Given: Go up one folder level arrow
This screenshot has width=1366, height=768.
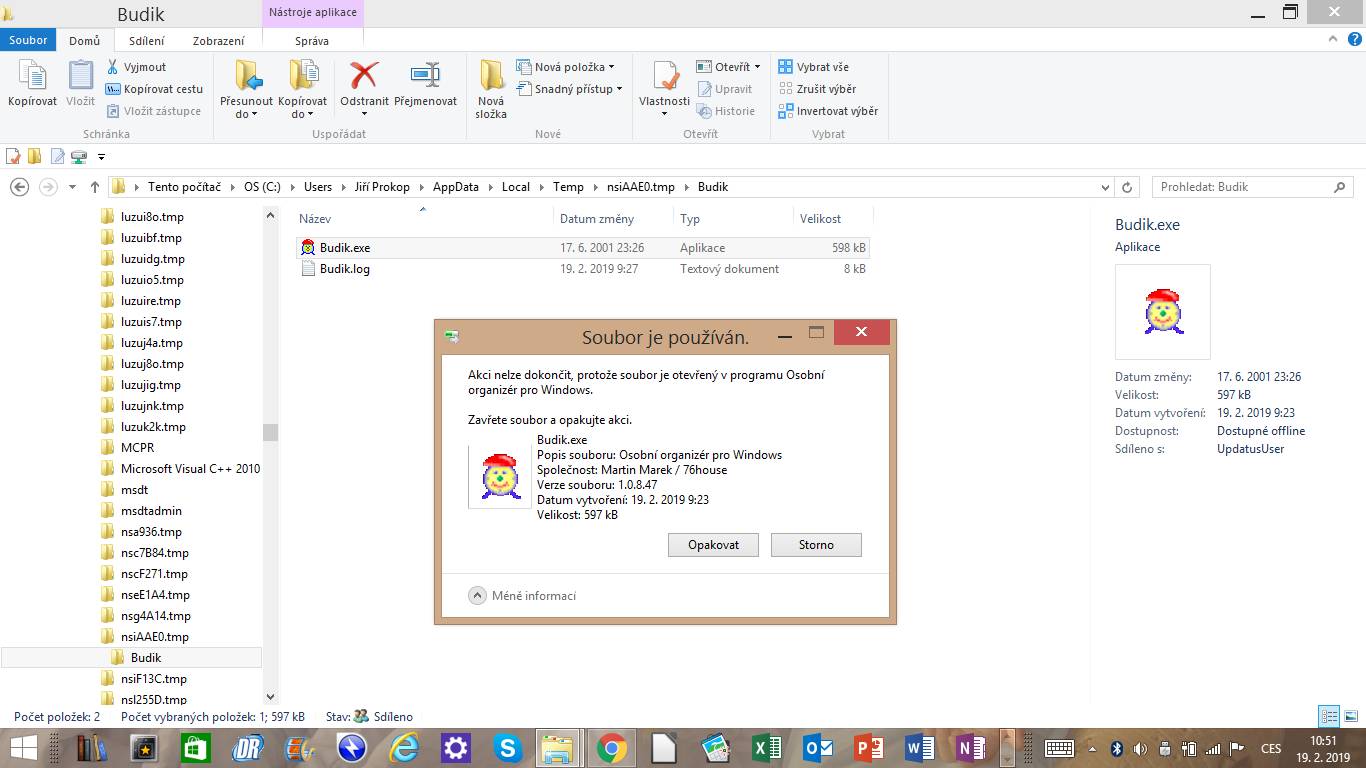Looking at the screenshot, I should (x=95, y=187).
